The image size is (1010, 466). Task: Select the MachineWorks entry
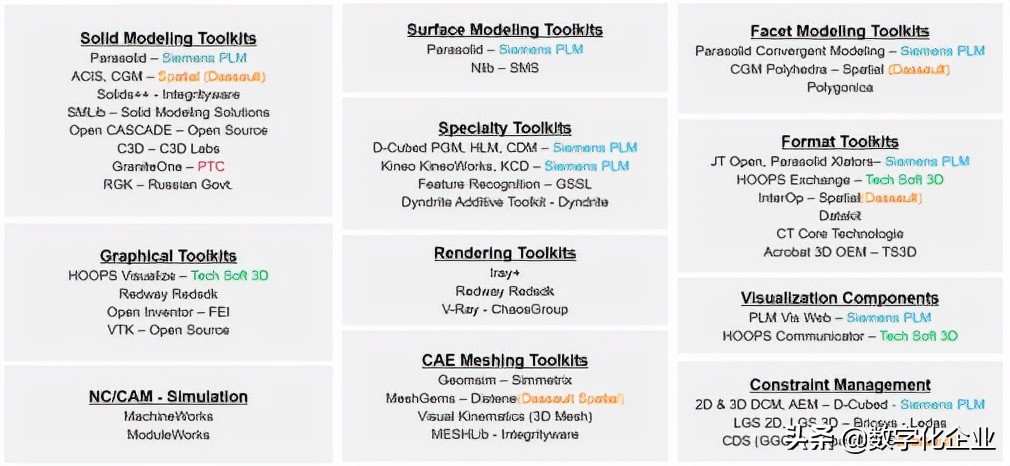point(168,416)
